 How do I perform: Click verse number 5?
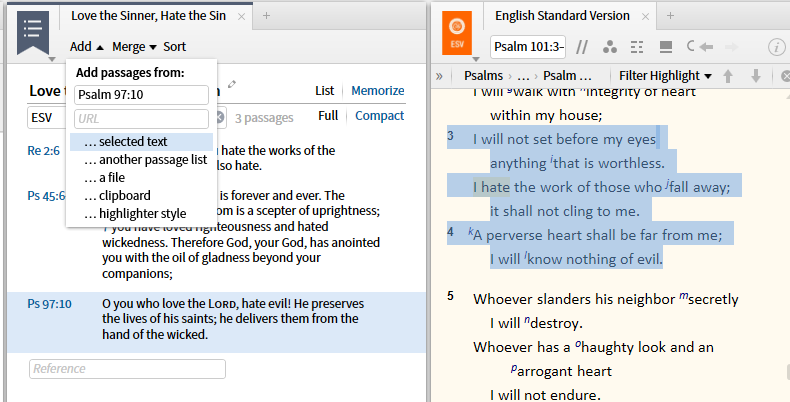pos(450,296)
